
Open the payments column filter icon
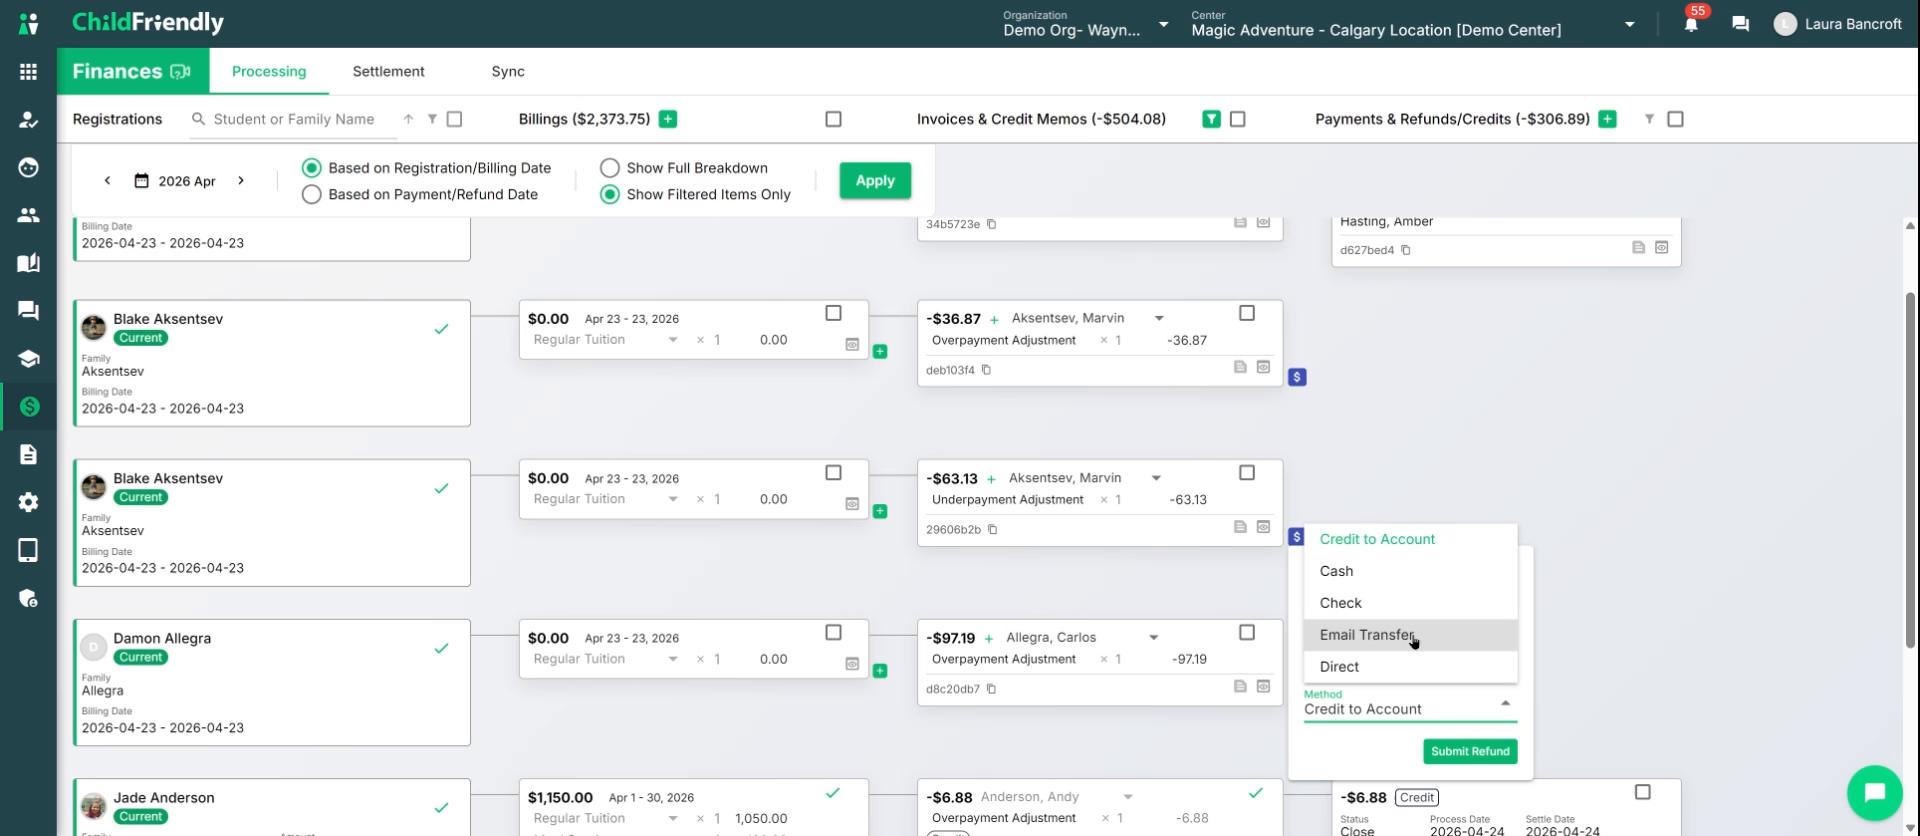click(1649, 119)
